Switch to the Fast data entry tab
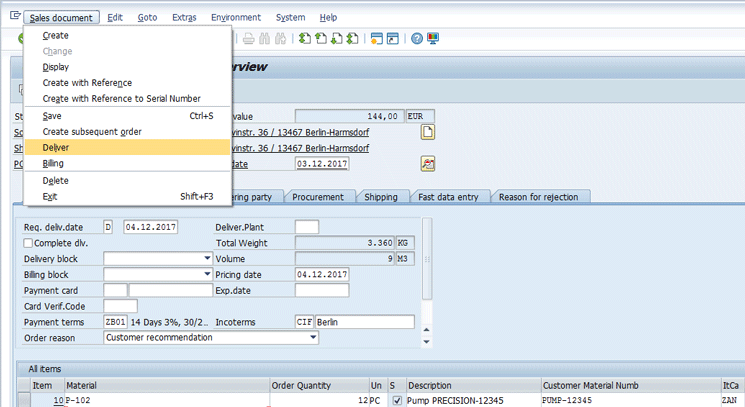 [448, 197]
